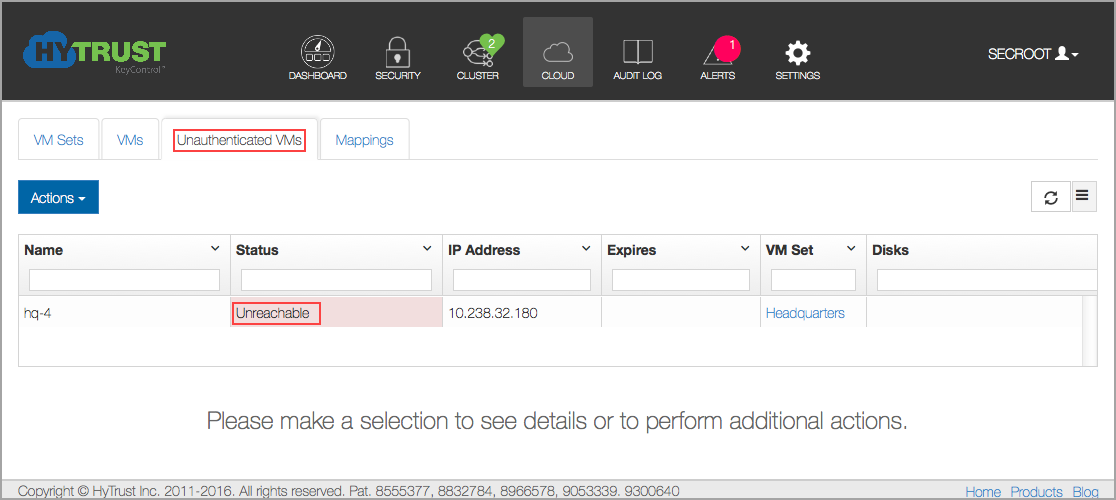Open the Blog footer link
The width and height of the screenshot is (1116, 500).
1085,491
